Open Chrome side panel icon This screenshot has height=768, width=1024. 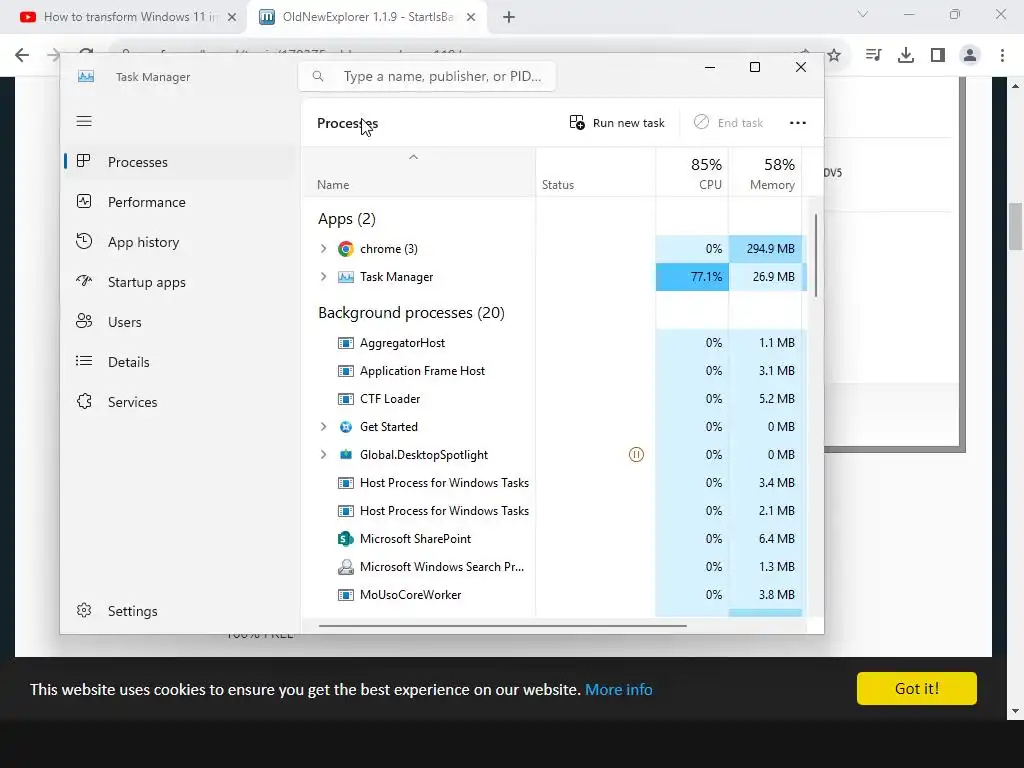pos(938,56)
